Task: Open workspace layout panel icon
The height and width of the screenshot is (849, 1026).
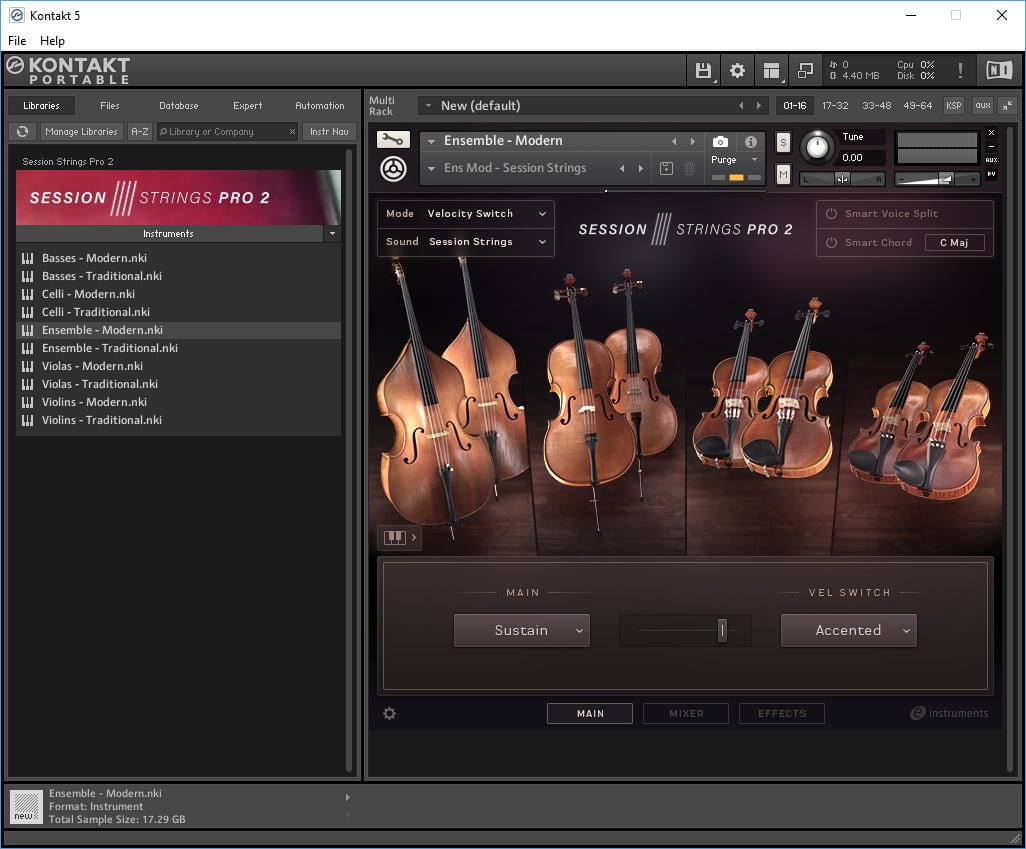Action: pos(771,70)
